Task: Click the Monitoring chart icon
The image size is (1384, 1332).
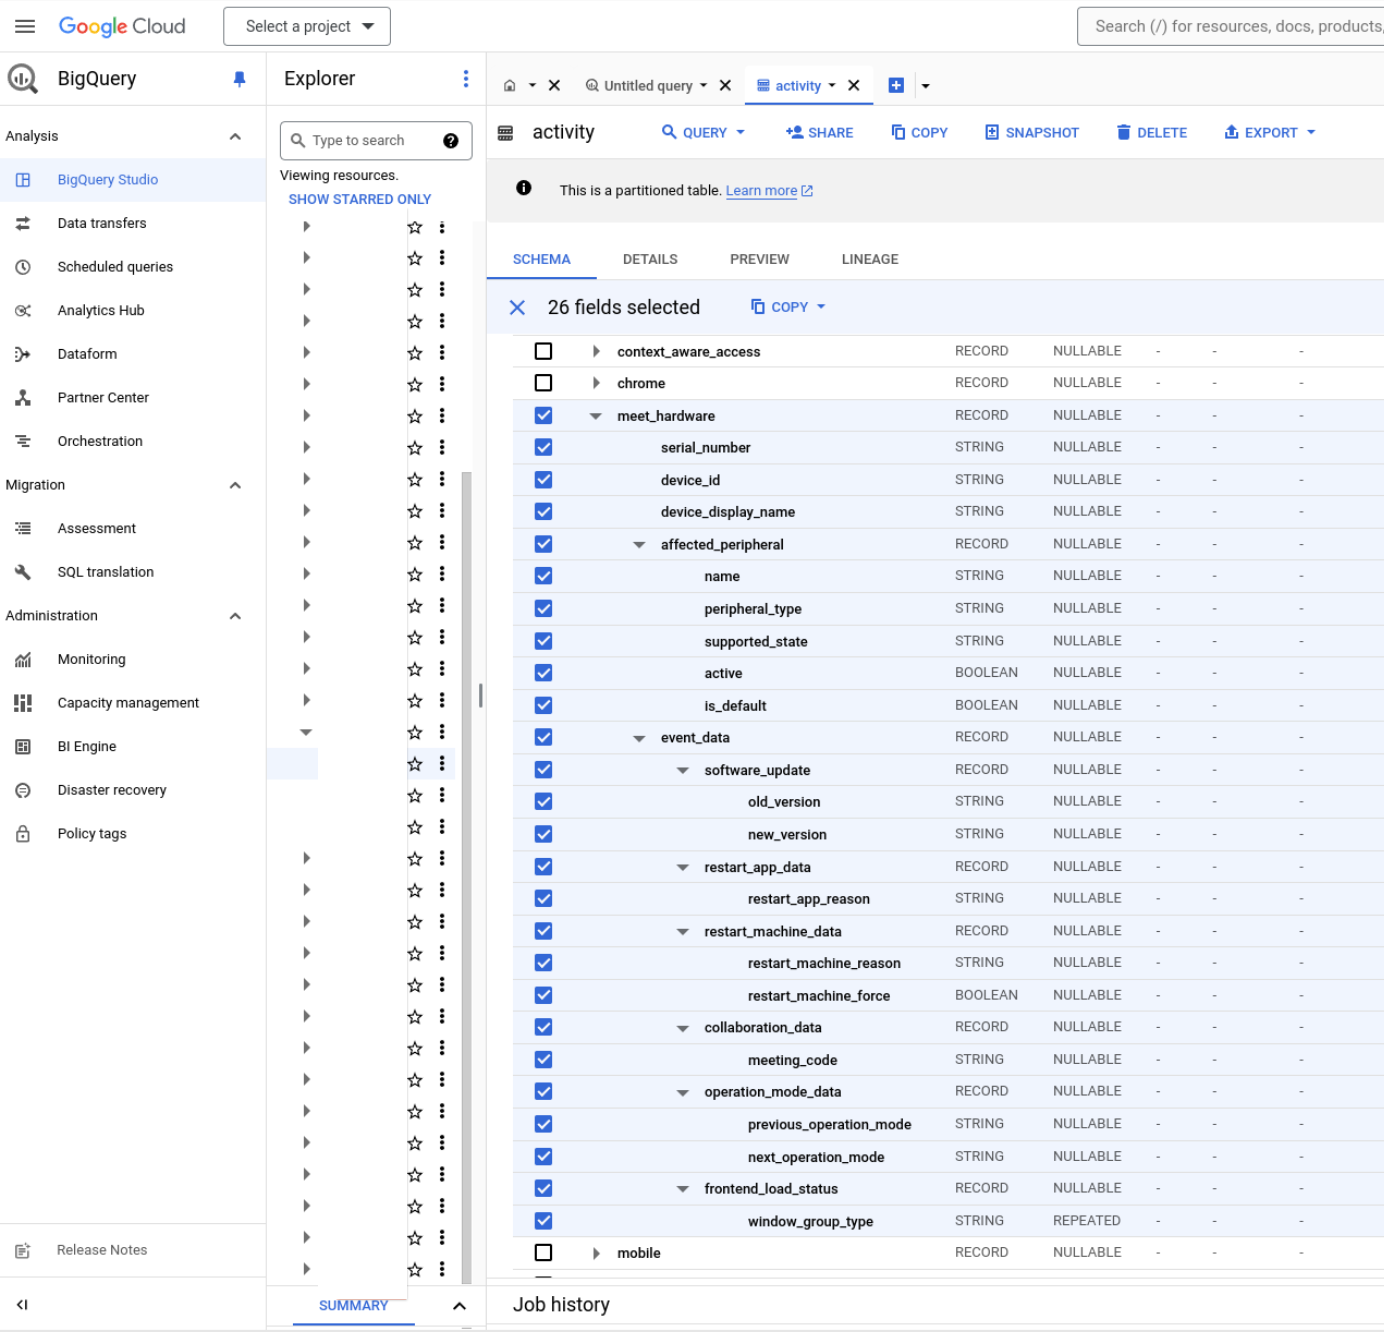Action: click(23, 660)
